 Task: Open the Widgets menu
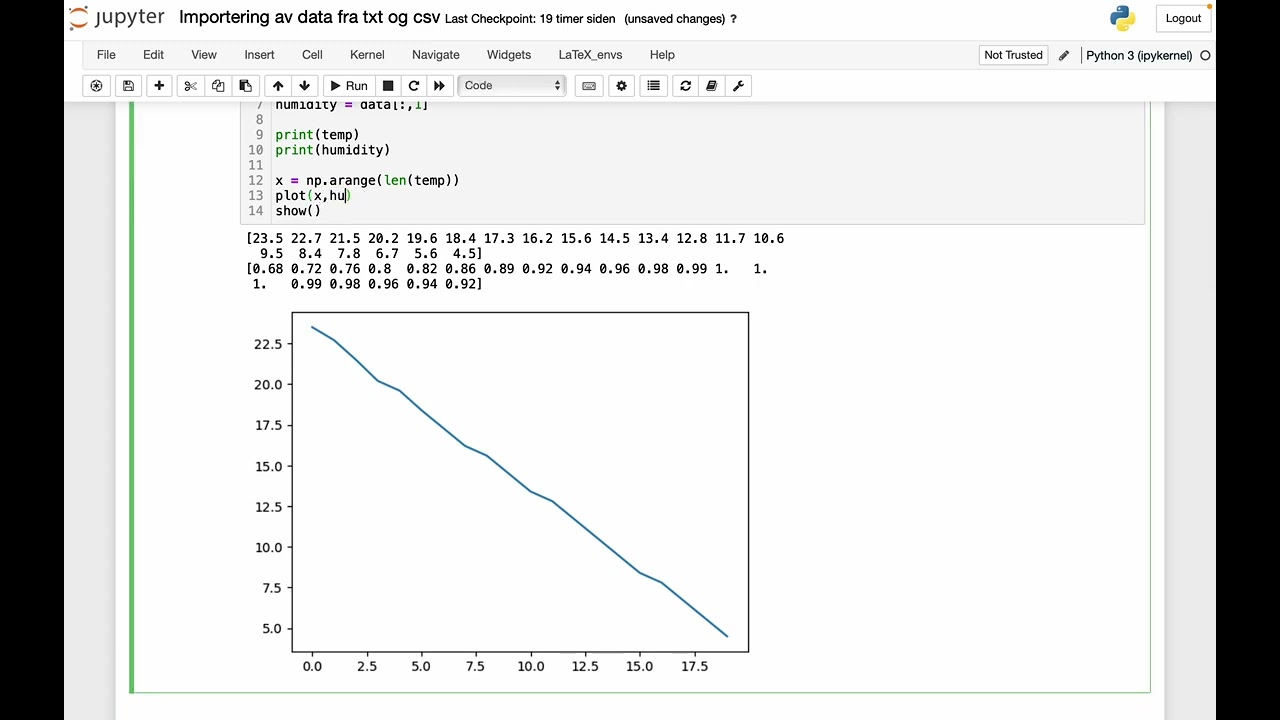tap(509, 55)
